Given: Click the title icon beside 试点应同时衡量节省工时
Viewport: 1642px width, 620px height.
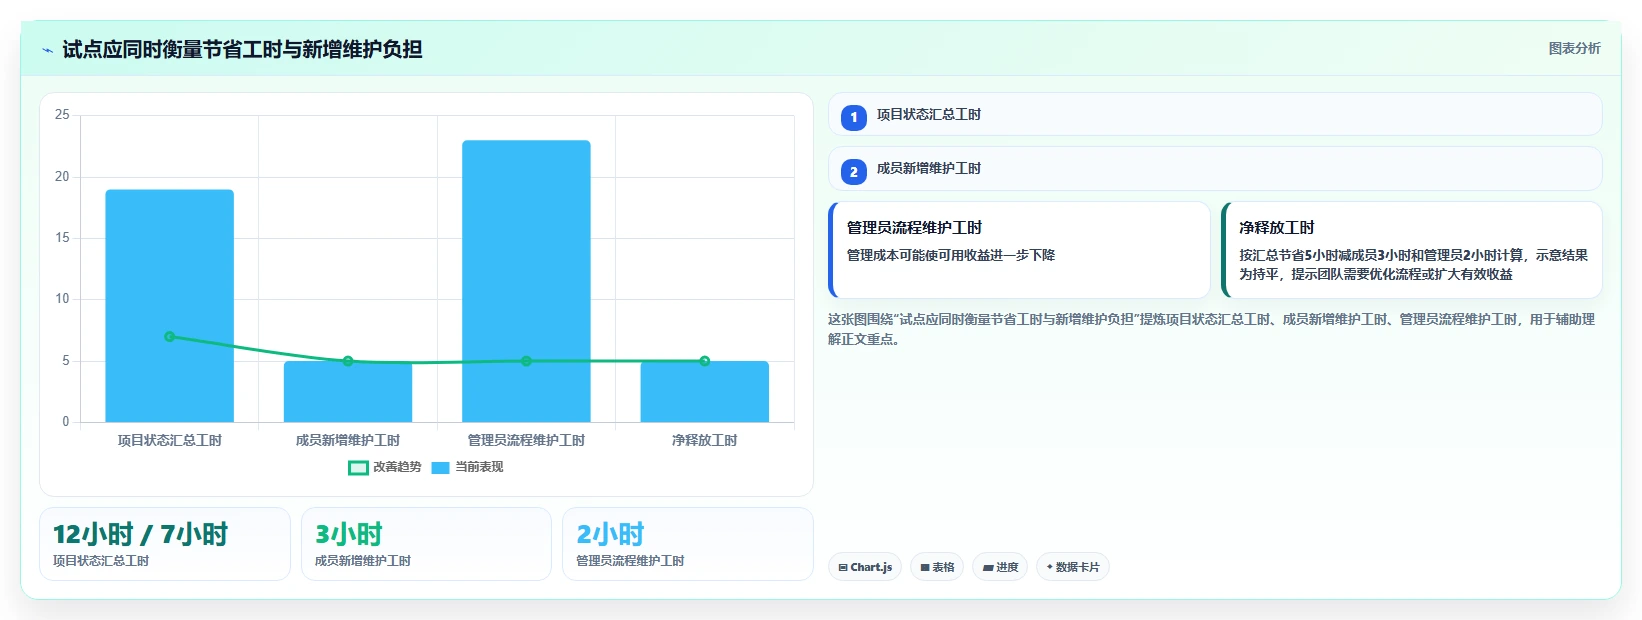Looking at the screenshot, I should click(x=47, y=50).
